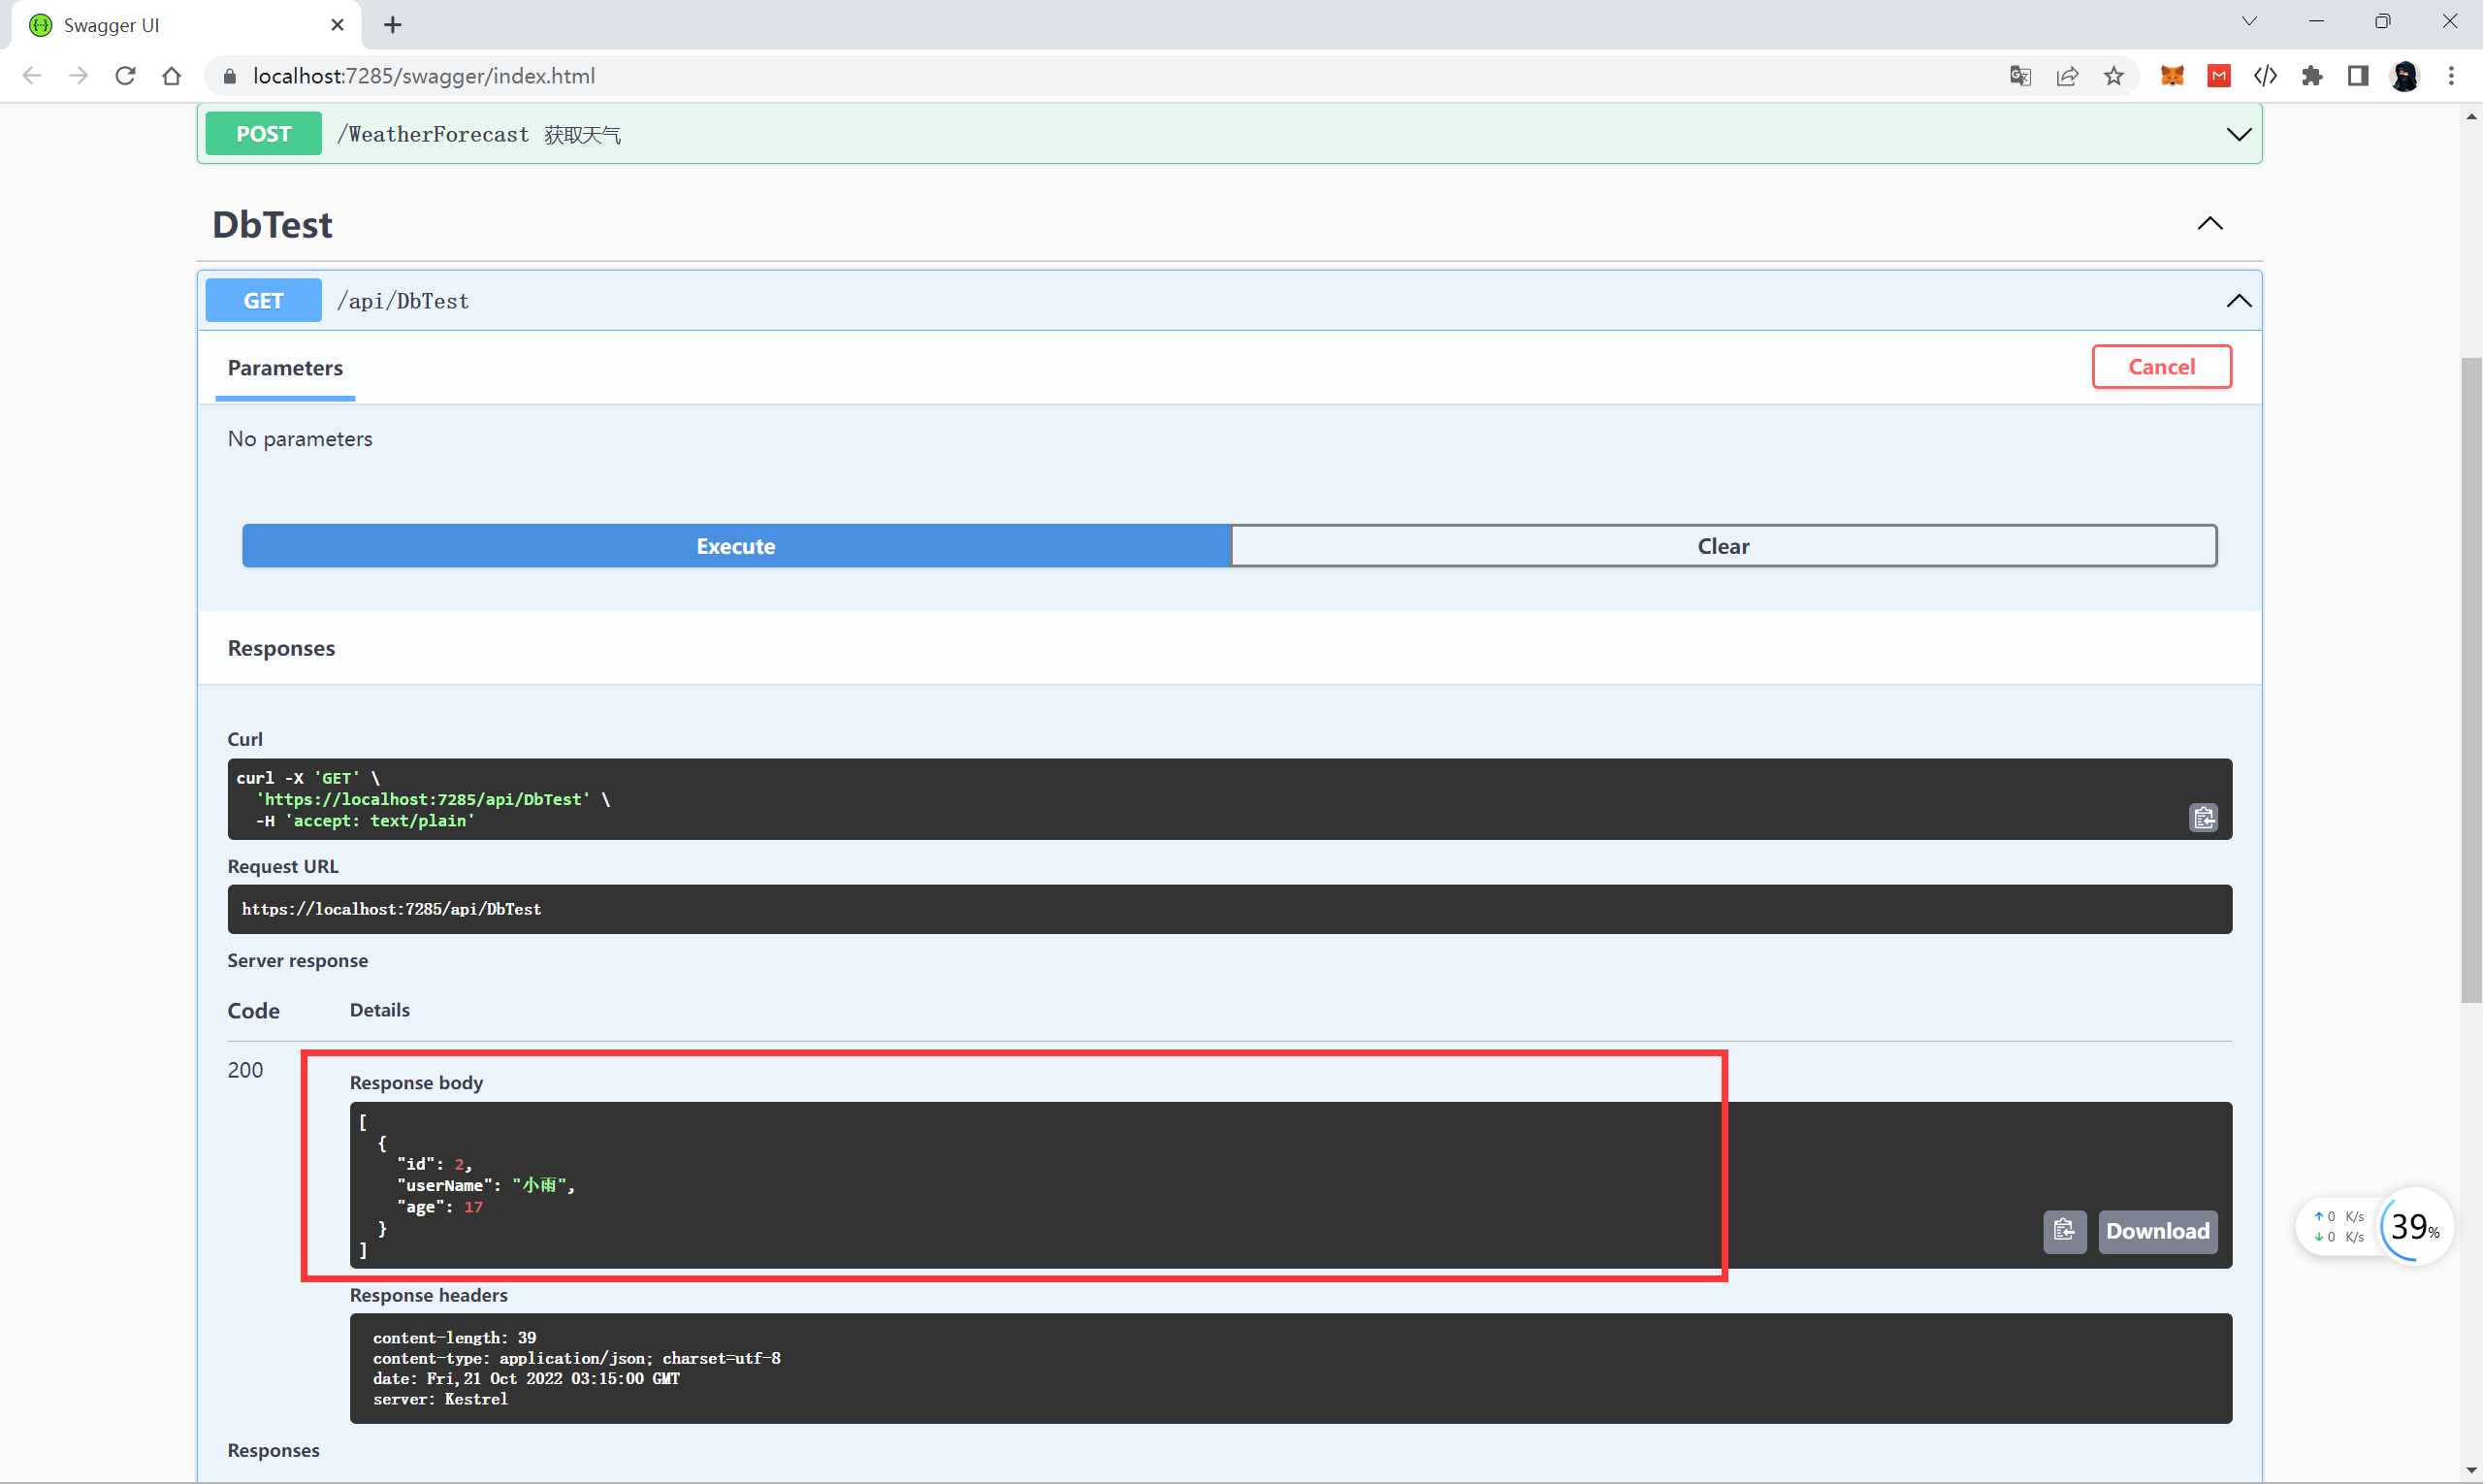Viewport: 2483px width, 1484px height.
Task: Open the Google Translate page icon
Action: [x=2019, y=76]
